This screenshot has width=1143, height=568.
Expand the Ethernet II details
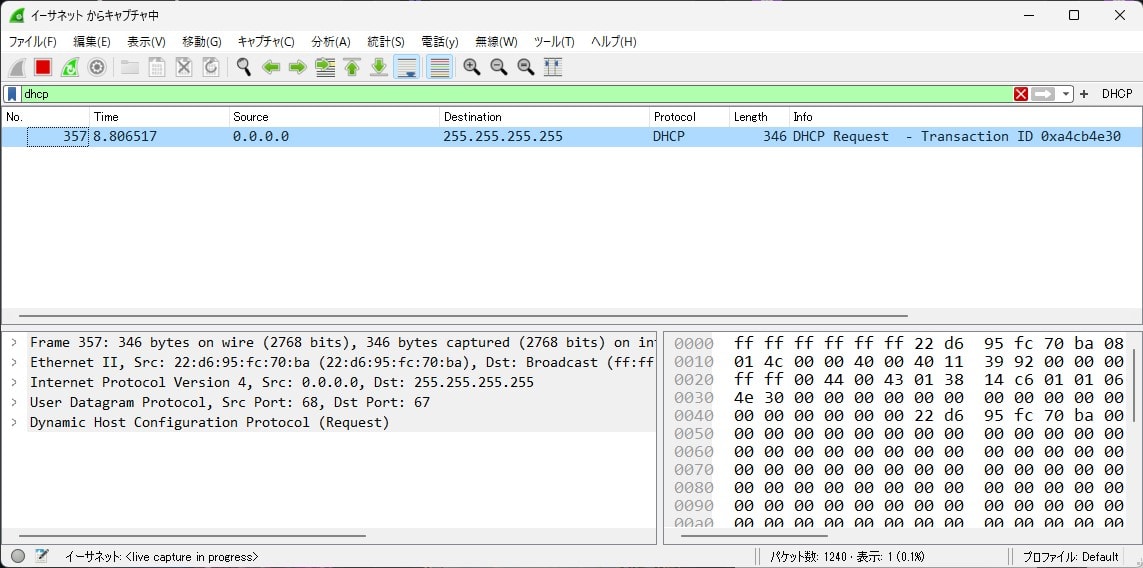[14, 362]
